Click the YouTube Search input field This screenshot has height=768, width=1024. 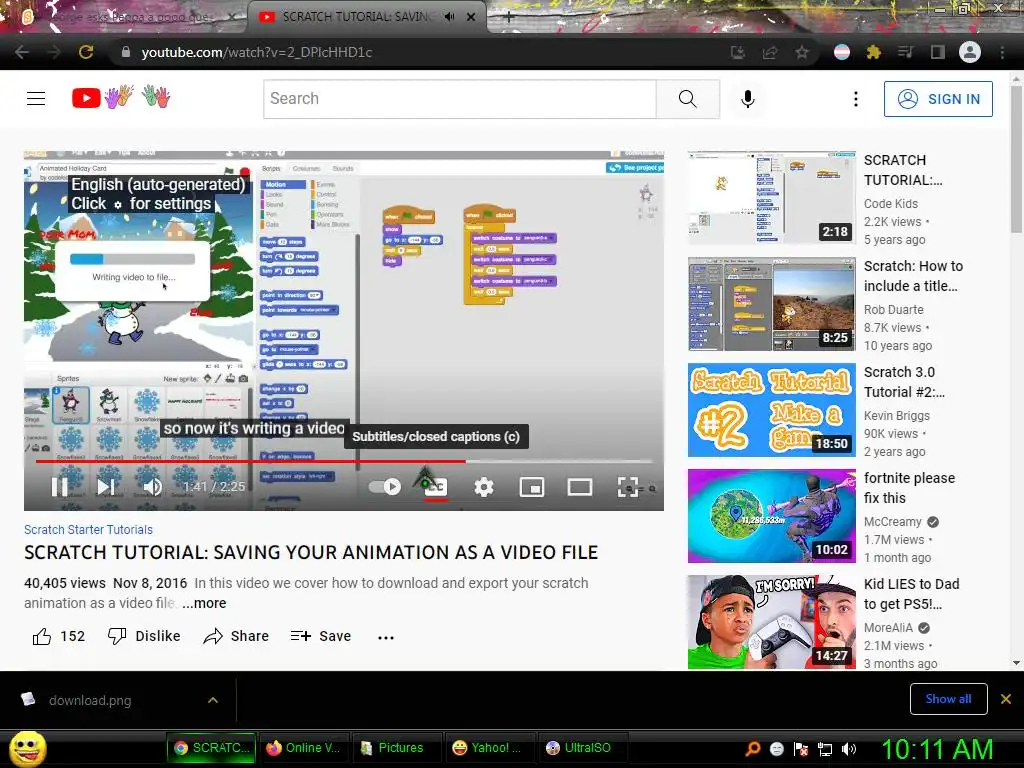pyautogui.click(x=460, y=99)
